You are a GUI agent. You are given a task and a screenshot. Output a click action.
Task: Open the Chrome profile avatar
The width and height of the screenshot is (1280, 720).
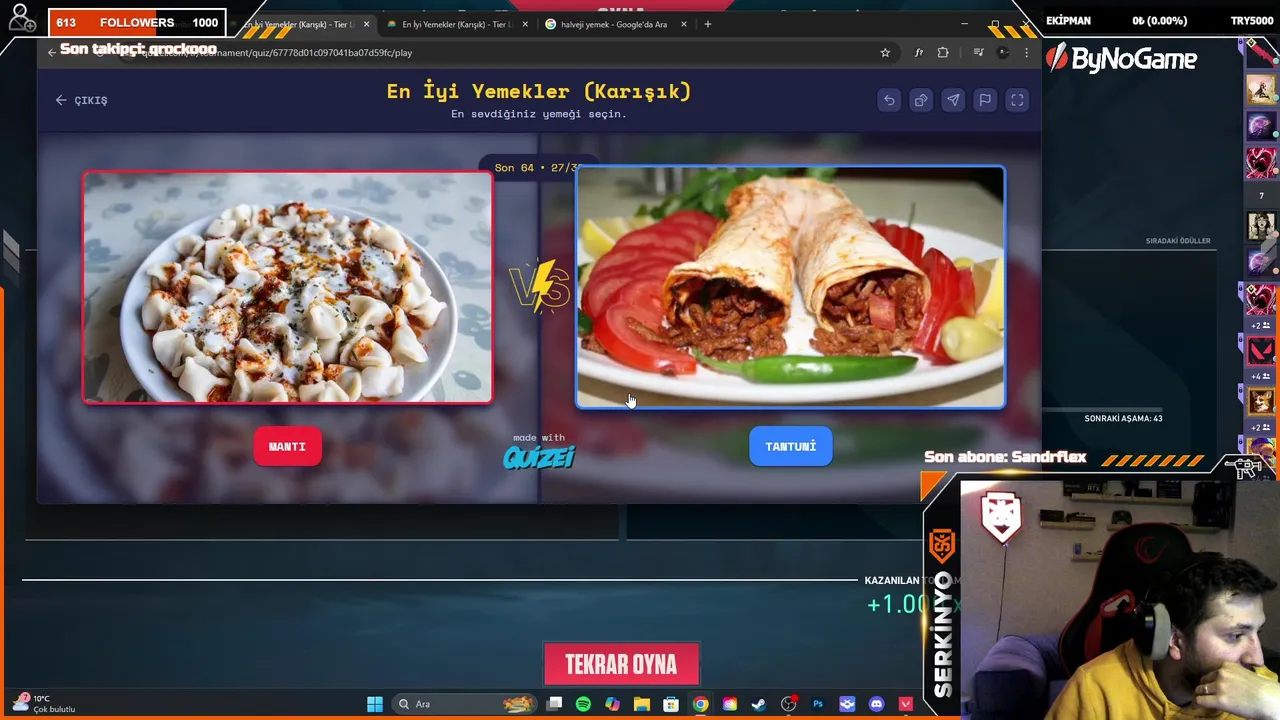coord(1003,53)
